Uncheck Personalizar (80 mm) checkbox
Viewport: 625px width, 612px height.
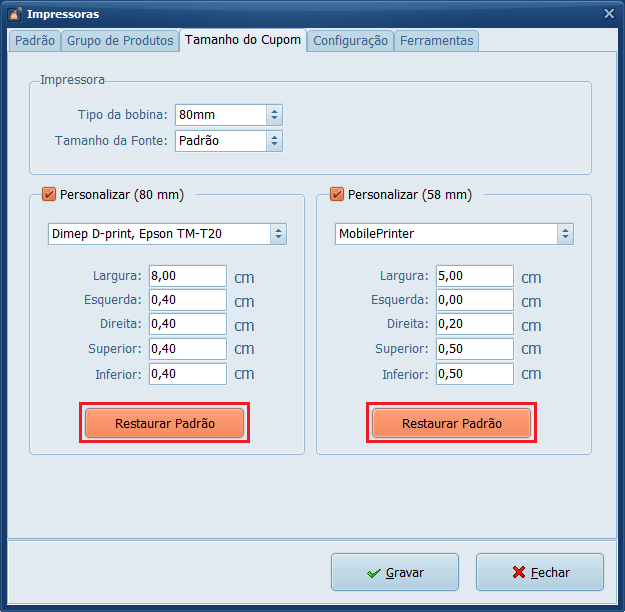coord(49,195)
